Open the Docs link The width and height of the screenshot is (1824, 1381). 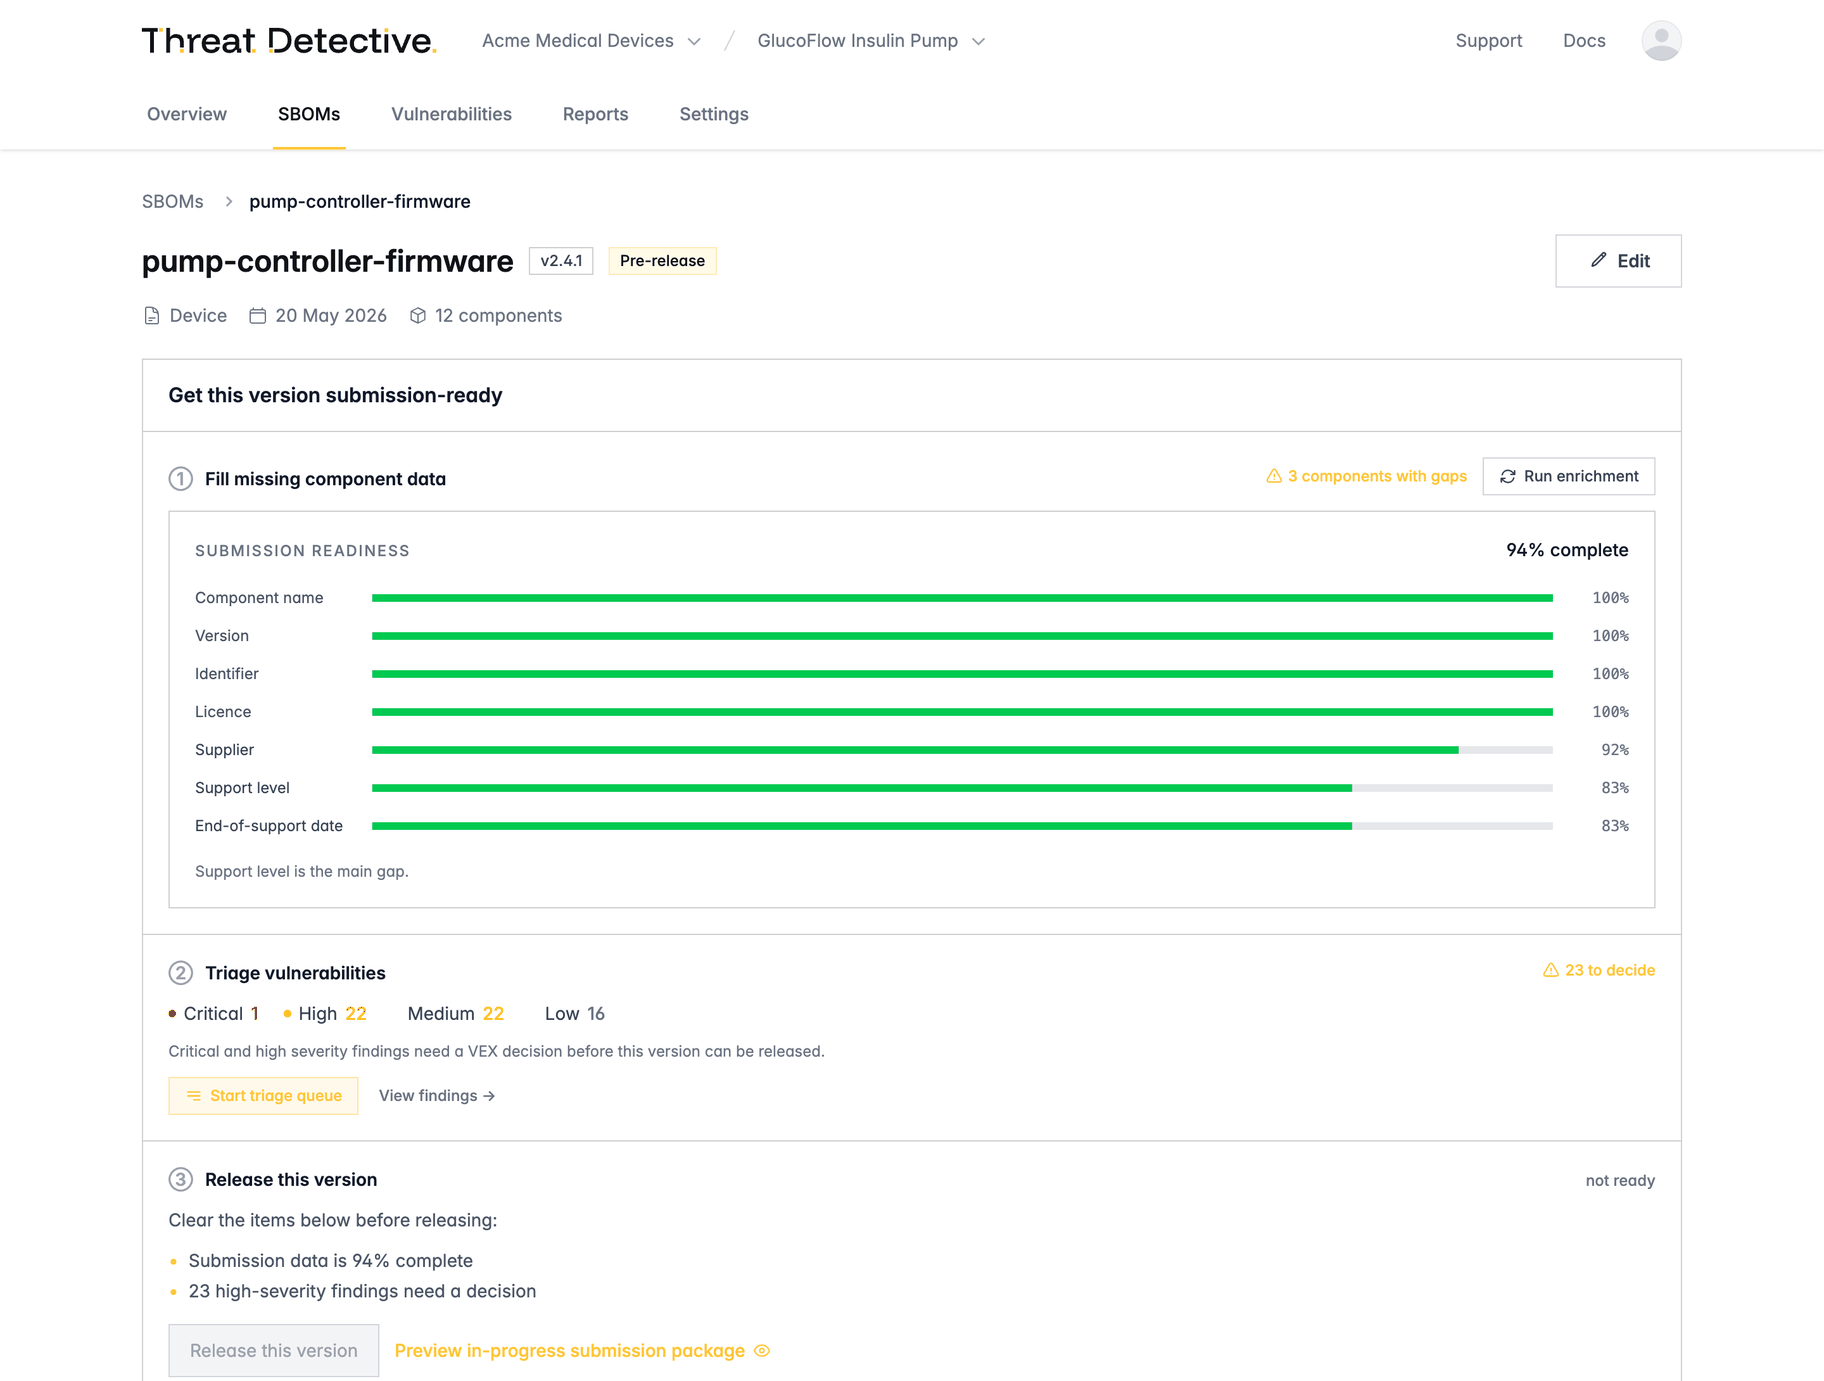coord(1584,41)
